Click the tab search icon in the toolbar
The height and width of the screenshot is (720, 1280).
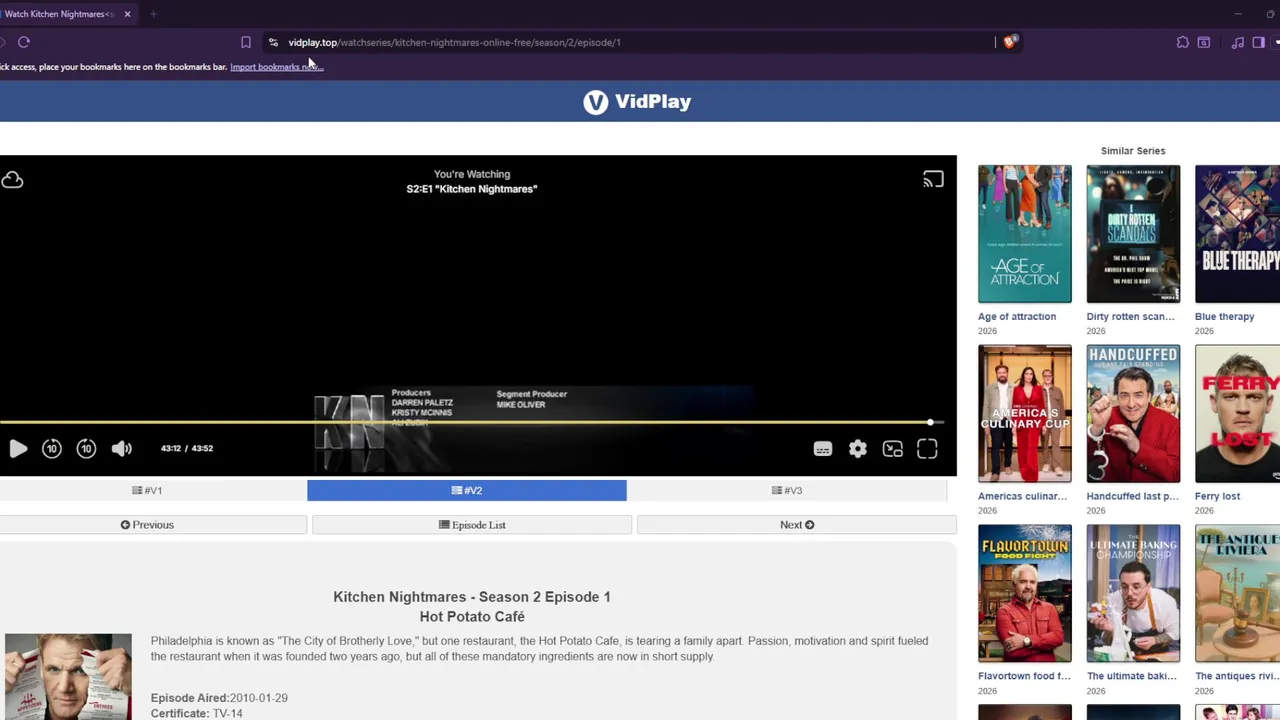tap(1204, 42)
